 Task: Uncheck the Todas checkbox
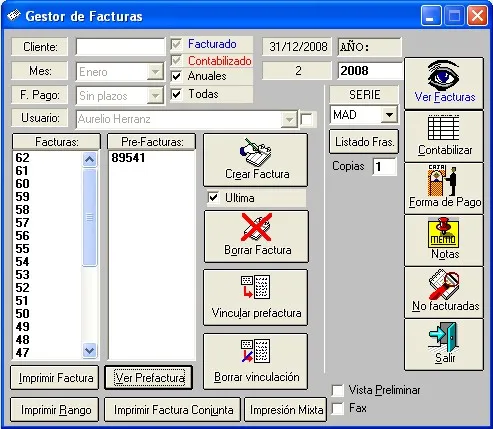(x=176, y=94)
